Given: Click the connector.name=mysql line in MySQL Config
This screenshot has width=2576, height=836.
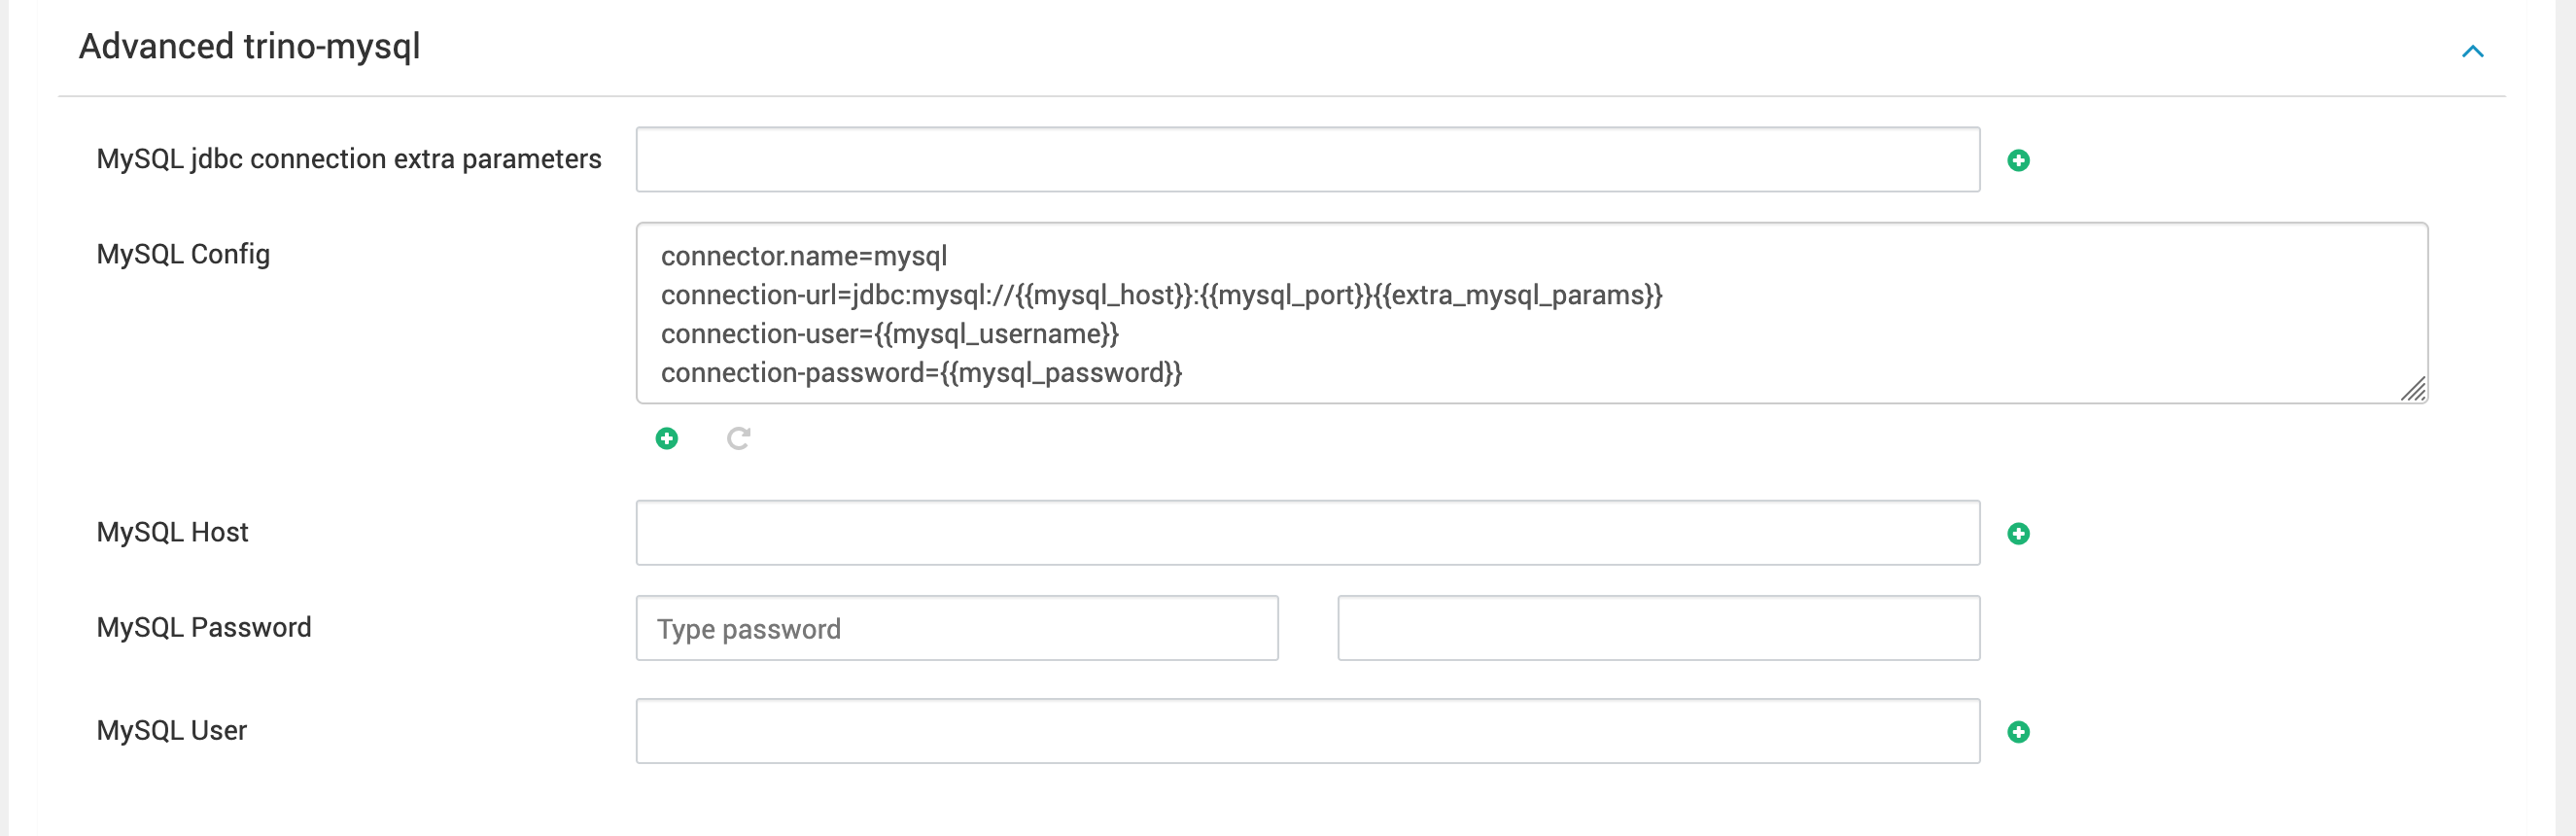Looking at the screenshot, I should pos(803,256).
